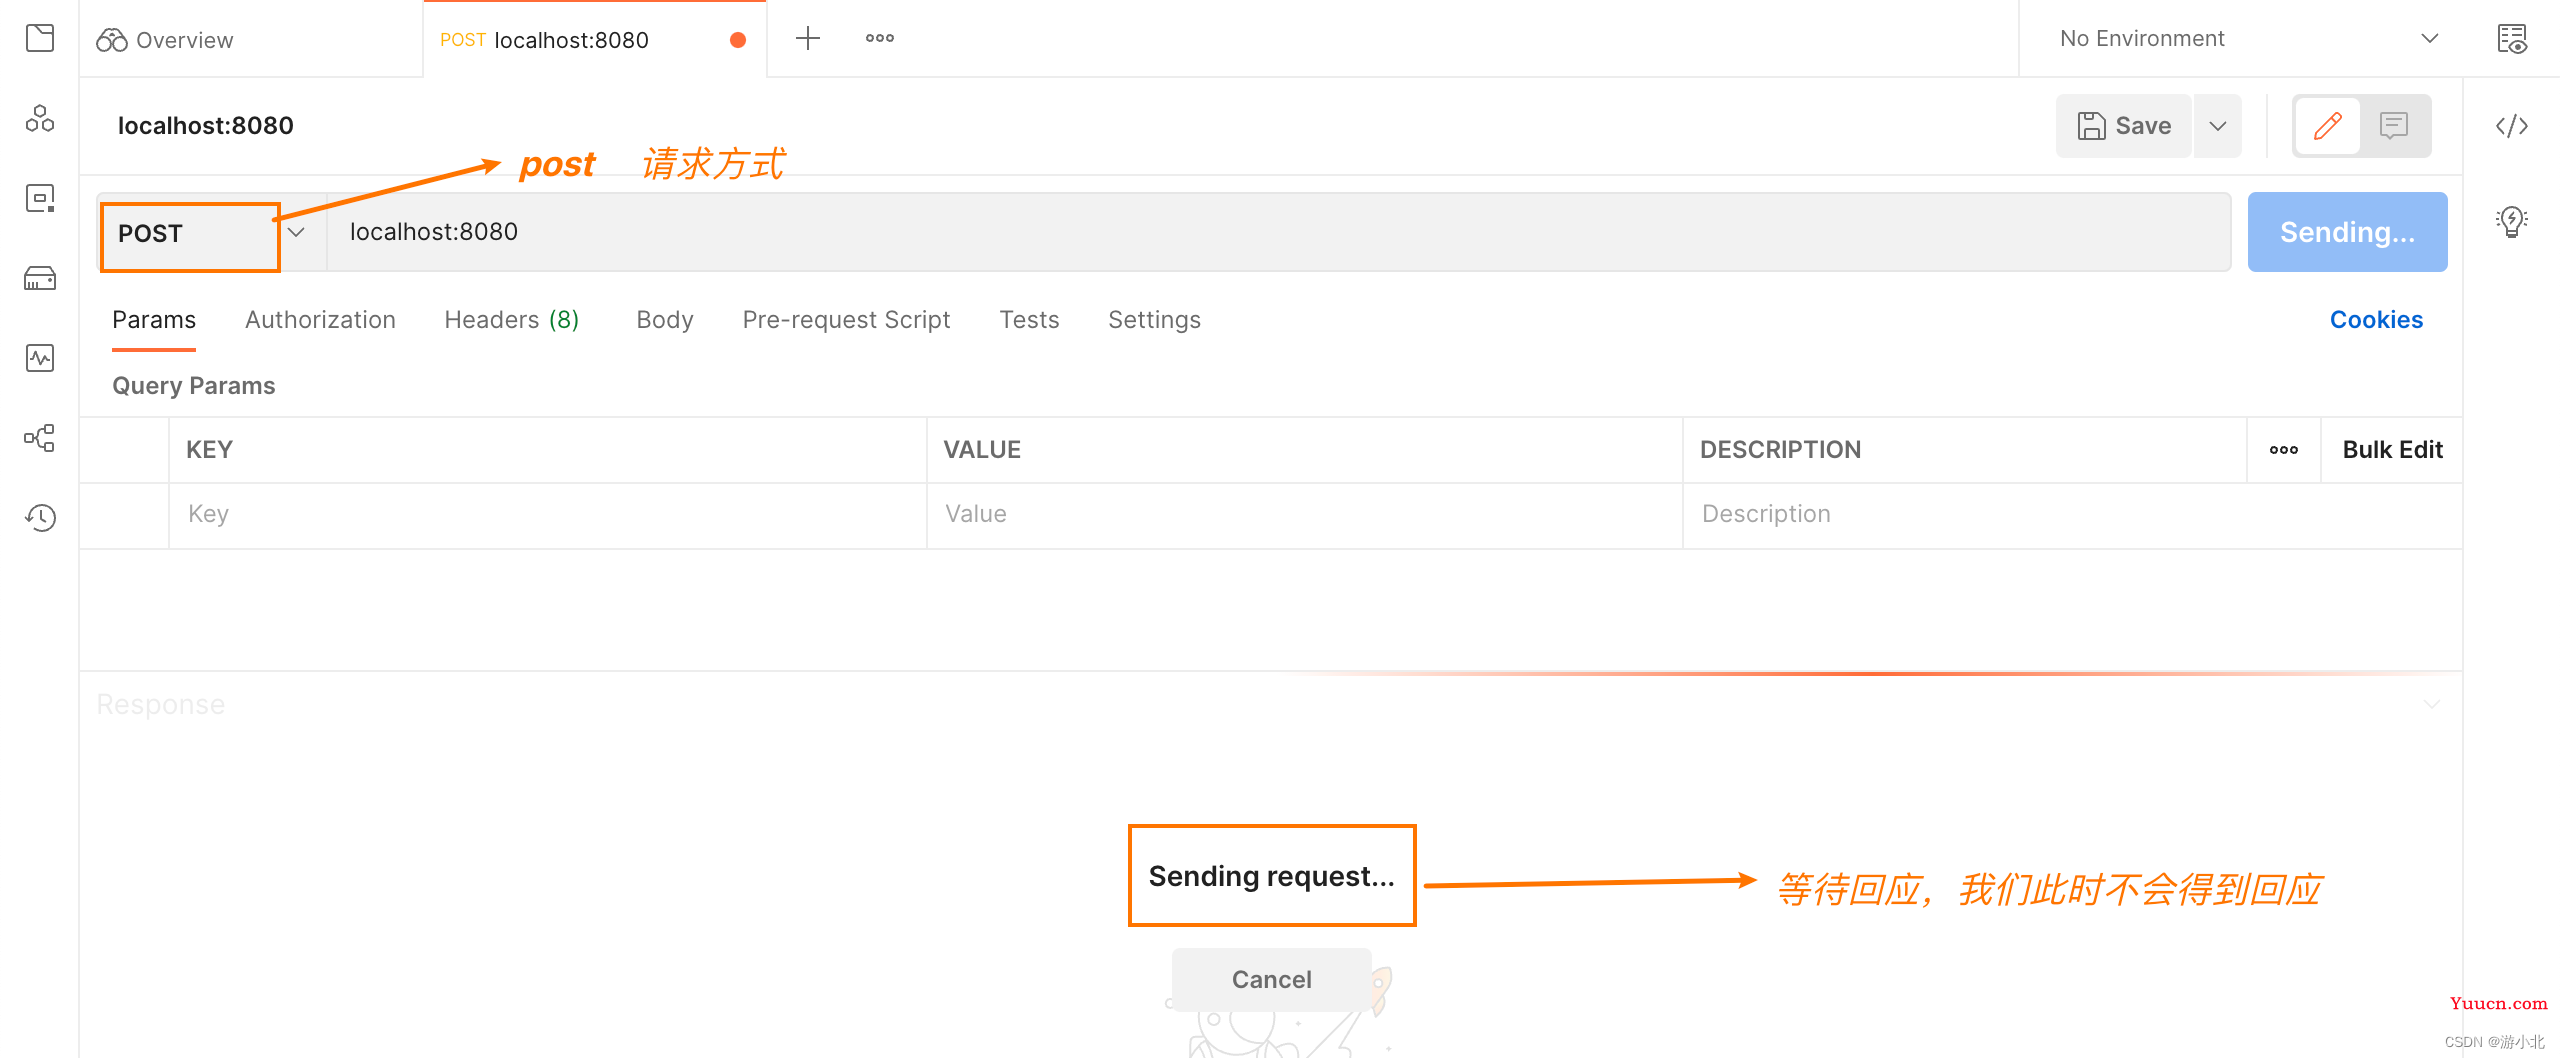Expand the POST method dropdown

point(296,233)
